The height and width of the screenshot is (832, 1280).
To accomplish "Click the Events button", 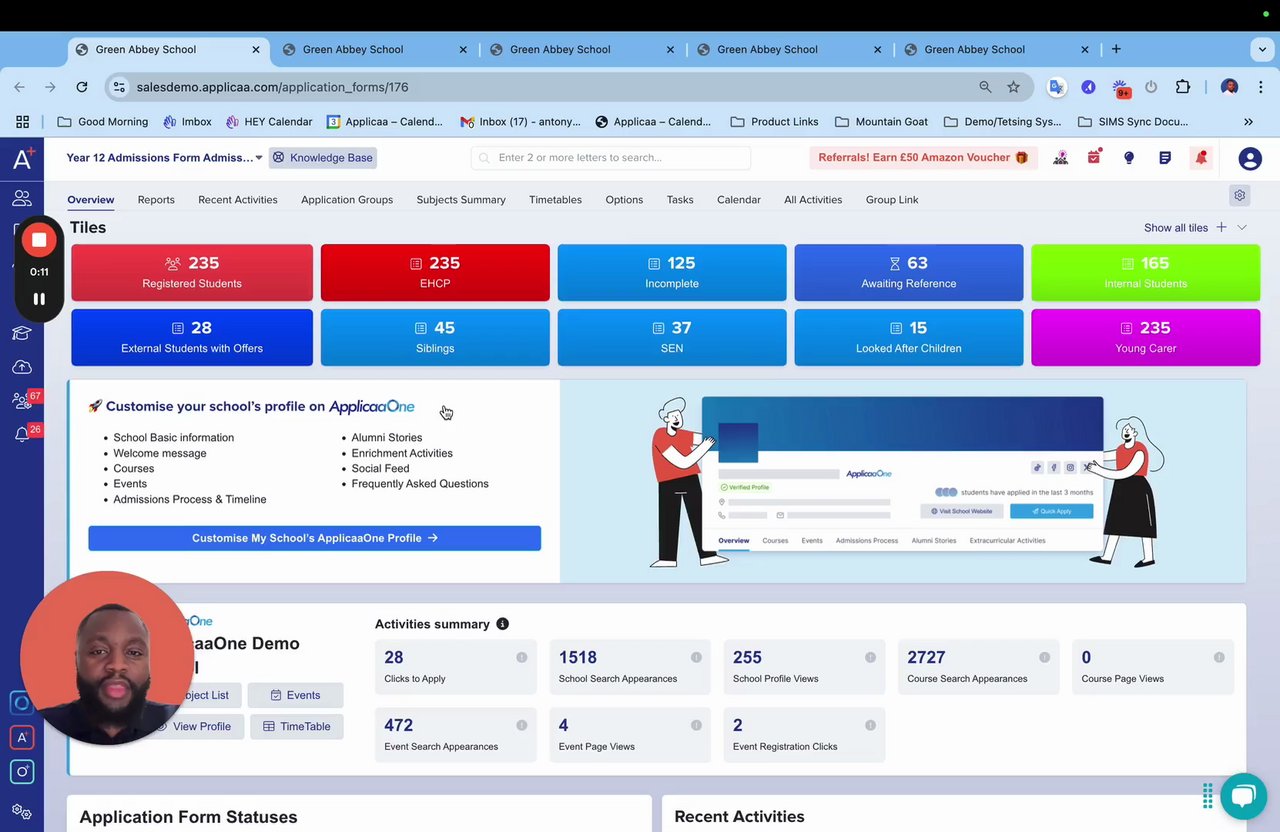I will click(295, 695).
